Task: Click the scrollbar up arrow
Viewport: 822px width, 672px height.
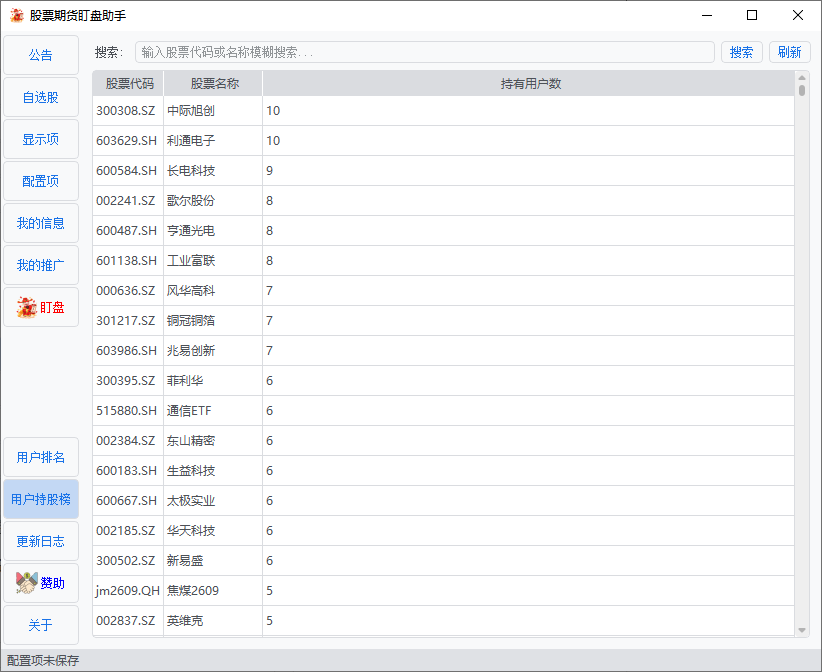Action: (802, 78)
